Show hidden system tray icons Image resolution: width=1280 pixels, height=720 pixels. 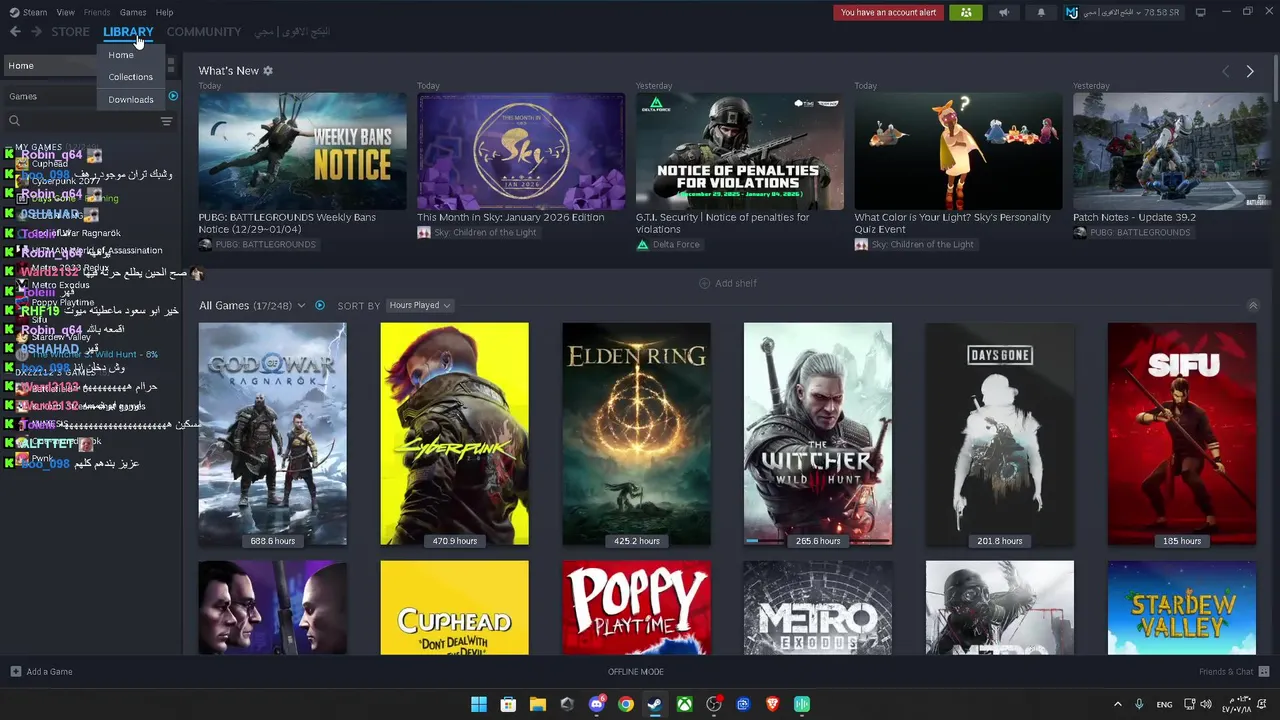point(1118,704)
